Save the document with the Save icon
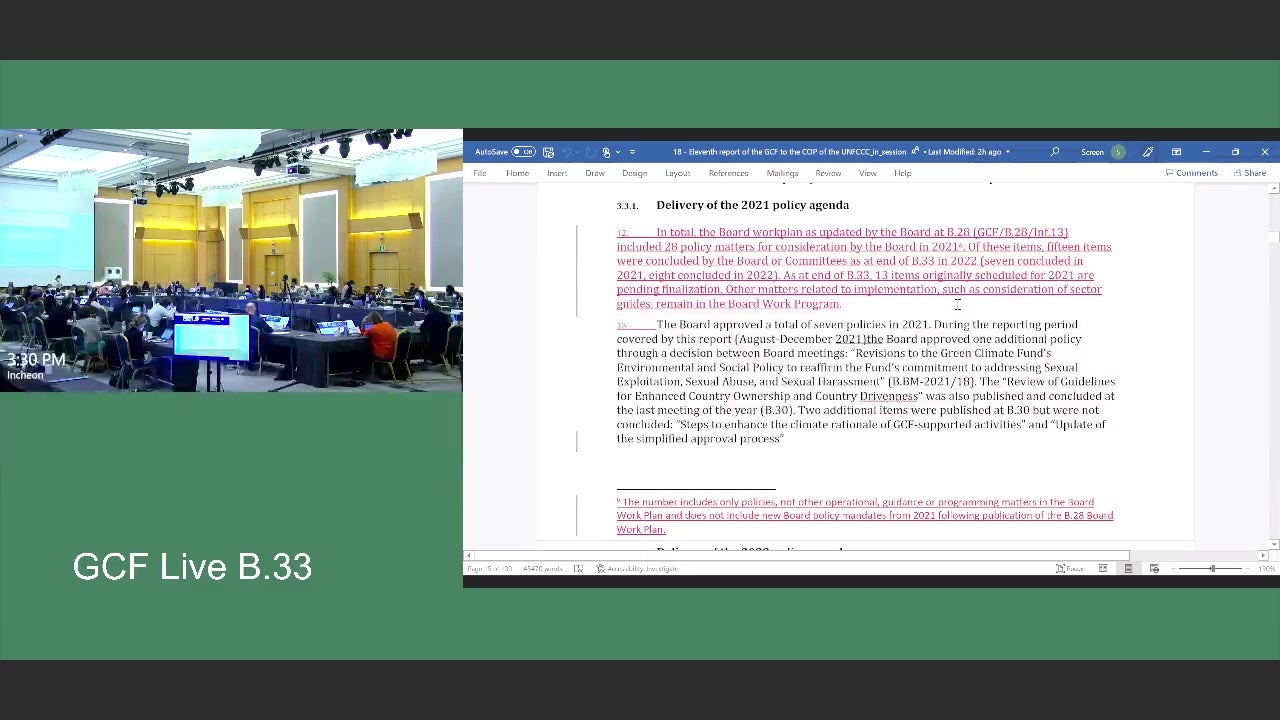Viewport: 1280px width, 720px height. [x=548, y=152]
